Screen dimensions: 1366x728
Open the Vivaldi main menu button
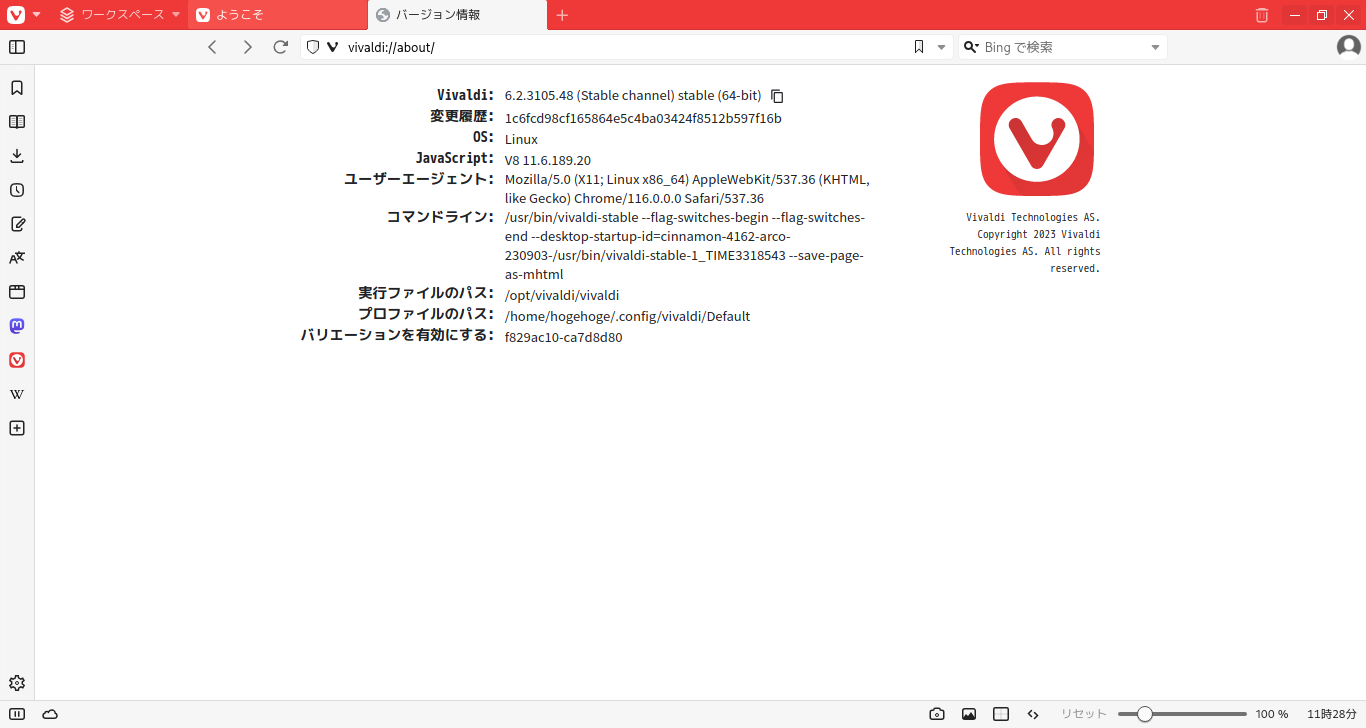pyautogui.click(x=17, y=15)
